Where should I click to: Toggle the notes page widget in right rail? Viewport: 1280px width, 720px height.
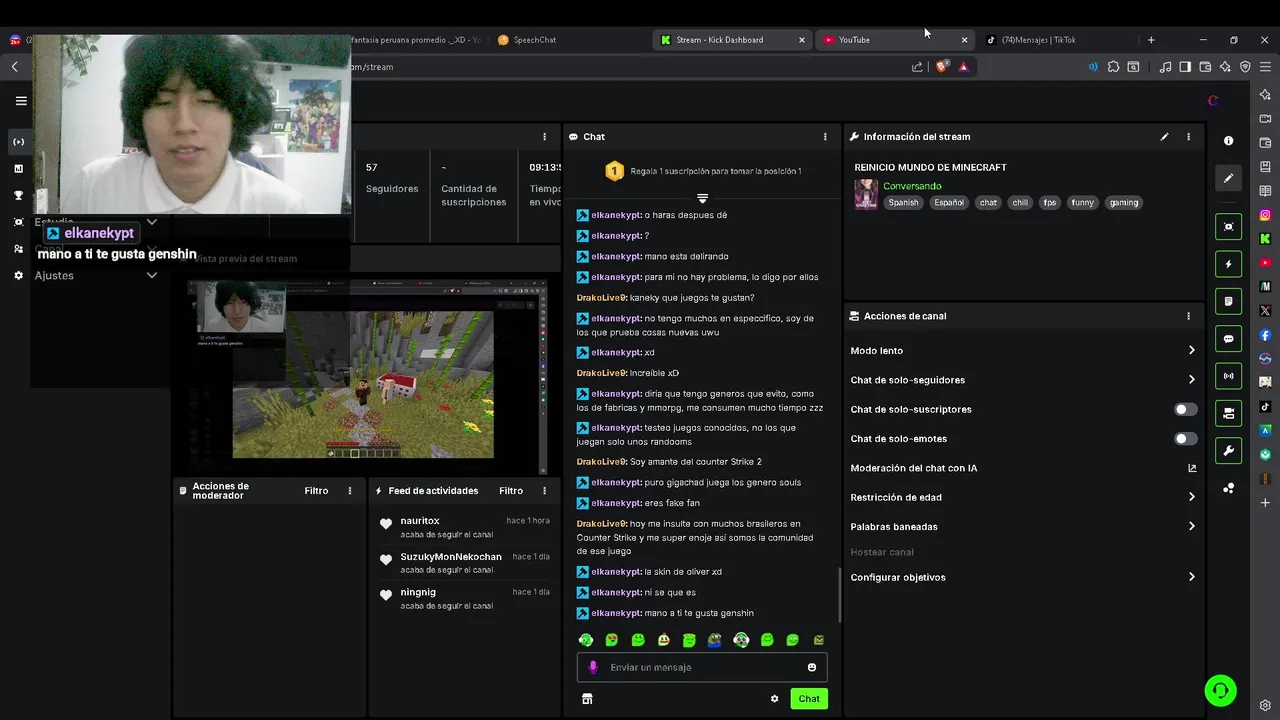pos(1229,301)
